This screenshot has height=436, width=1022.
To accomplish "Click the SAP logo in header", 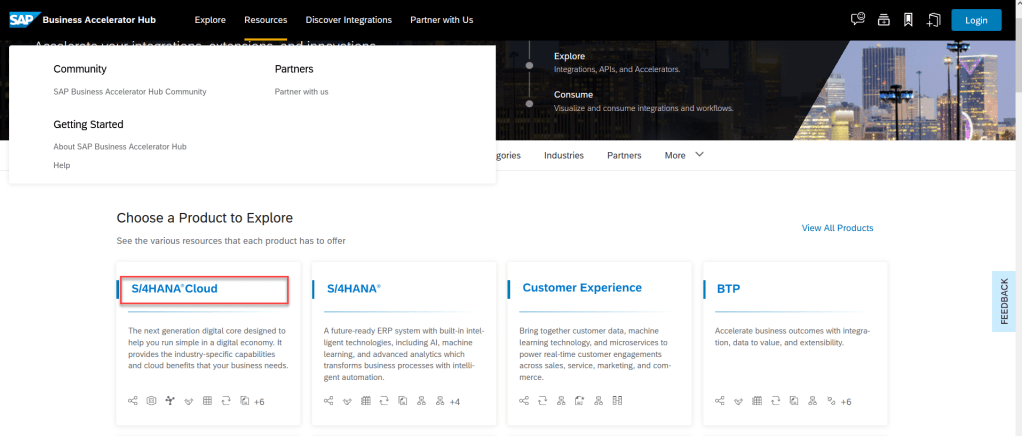I will [x=23, y=19].
